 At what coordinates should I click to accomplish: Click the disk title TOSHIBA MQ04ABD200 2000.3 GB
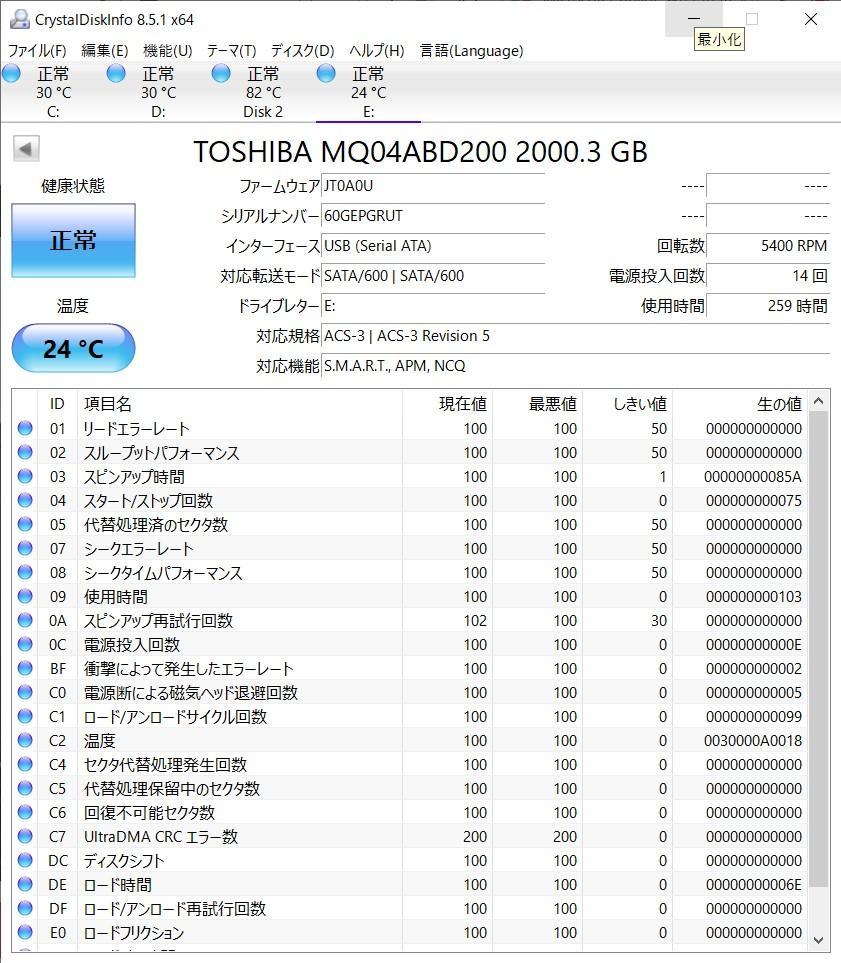coord(420,152)
